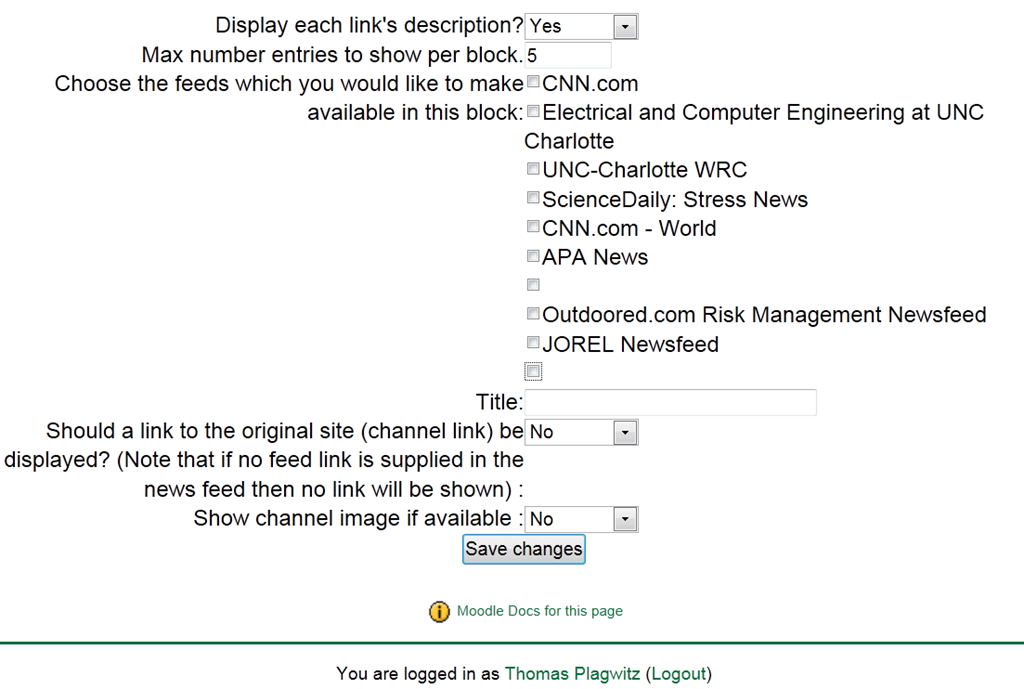
Task: Open Thomas Plagwitz profile link
Action: 573,674
